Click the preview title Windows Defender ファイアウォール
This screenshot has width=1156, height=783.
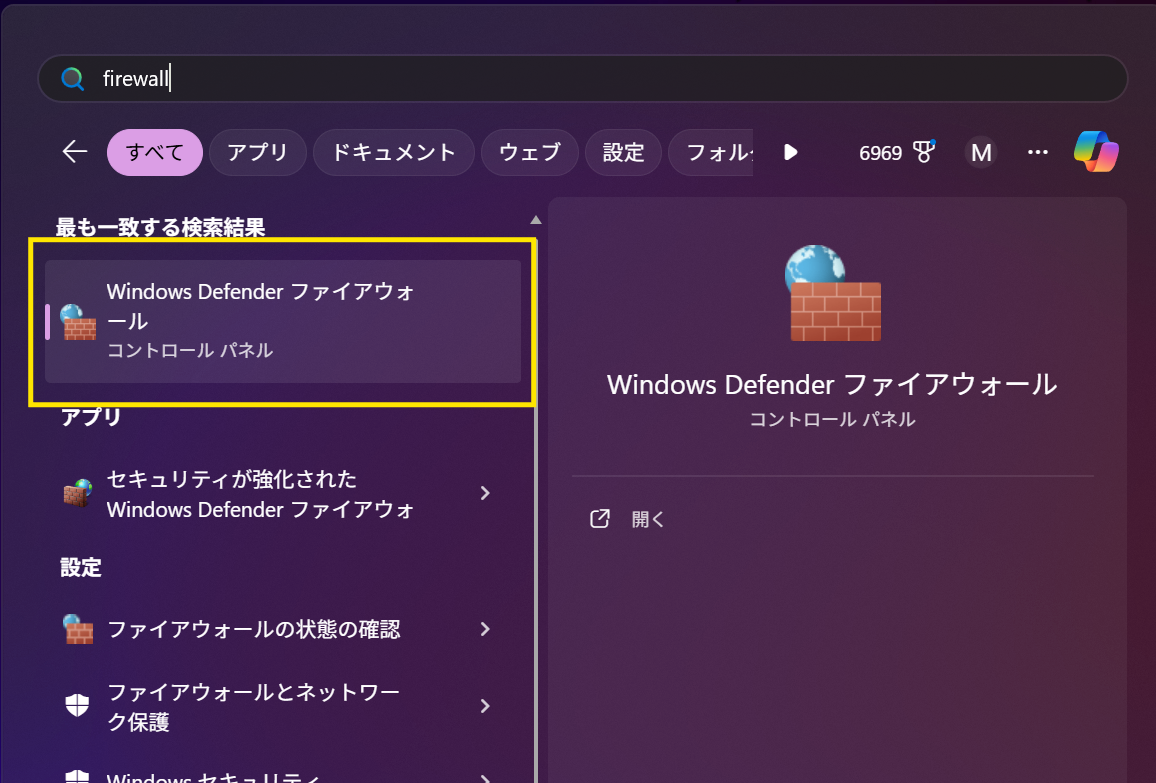[832, 385]
